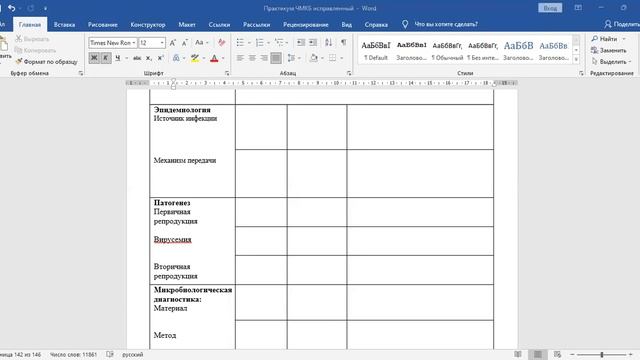Open spelling check status icon
Screen dimensions: 640x360
110,354
